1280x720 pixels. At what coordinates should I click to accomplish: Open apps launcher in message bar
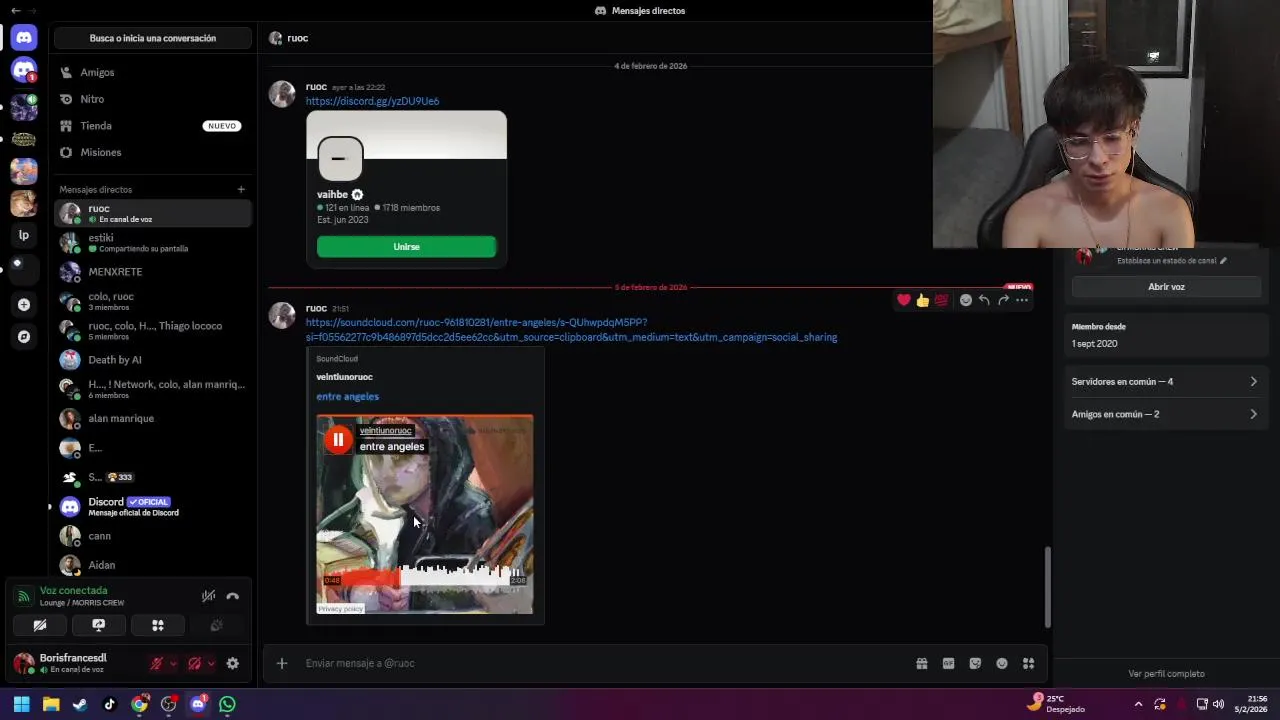(1028, 663)
